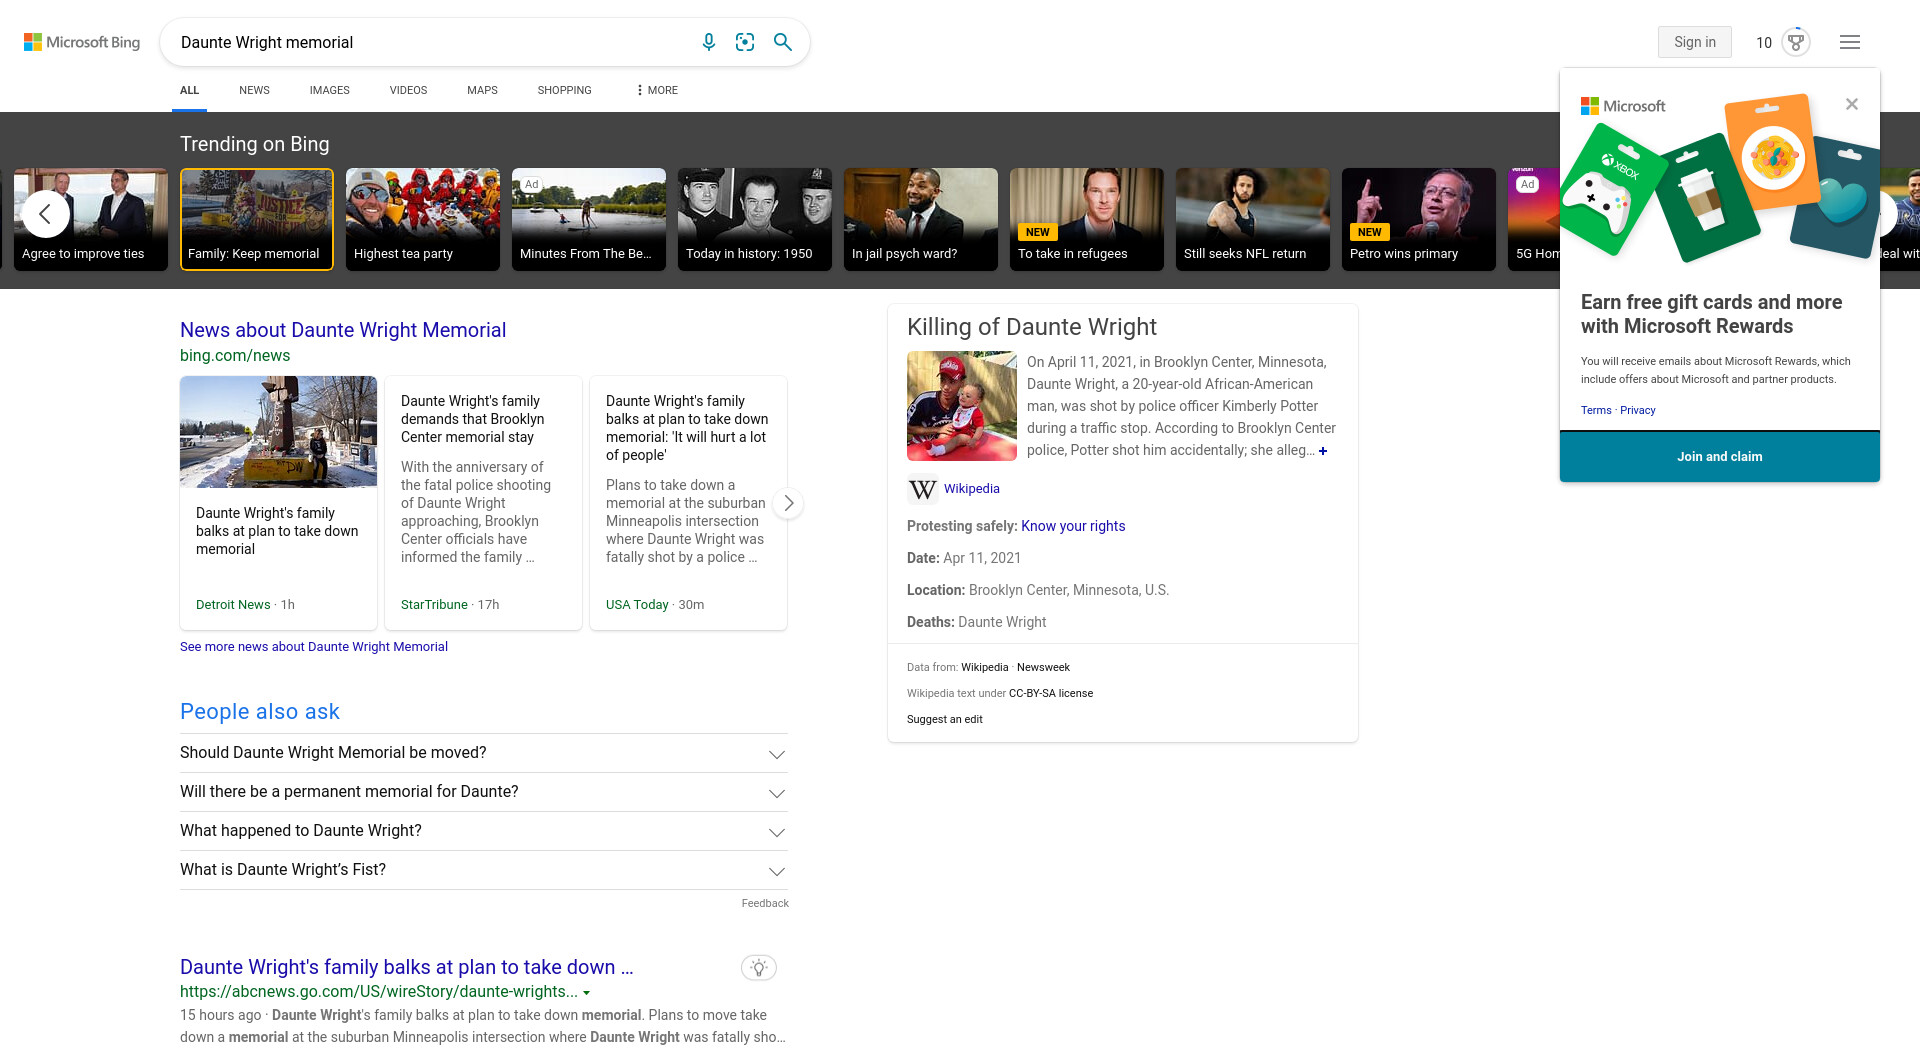1920x1050 pixels.
Task: Open 'News about Daunte Wright Memorial' heading
Action: coord(343,330)
